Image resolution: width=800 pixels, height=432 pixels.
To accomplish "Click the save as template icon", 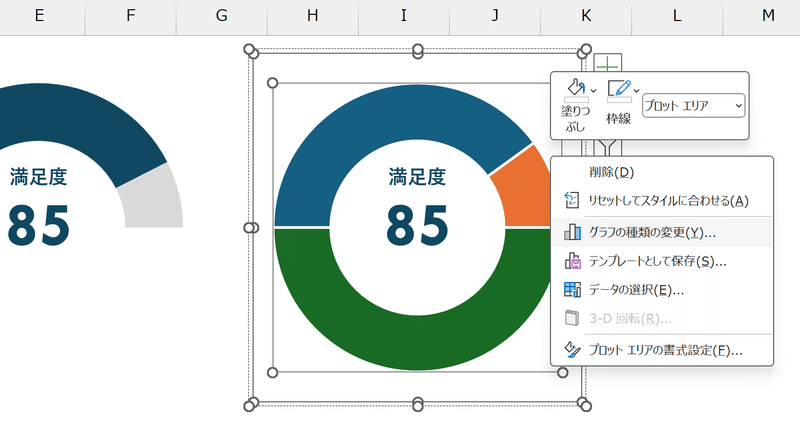I will pos(572,261).
